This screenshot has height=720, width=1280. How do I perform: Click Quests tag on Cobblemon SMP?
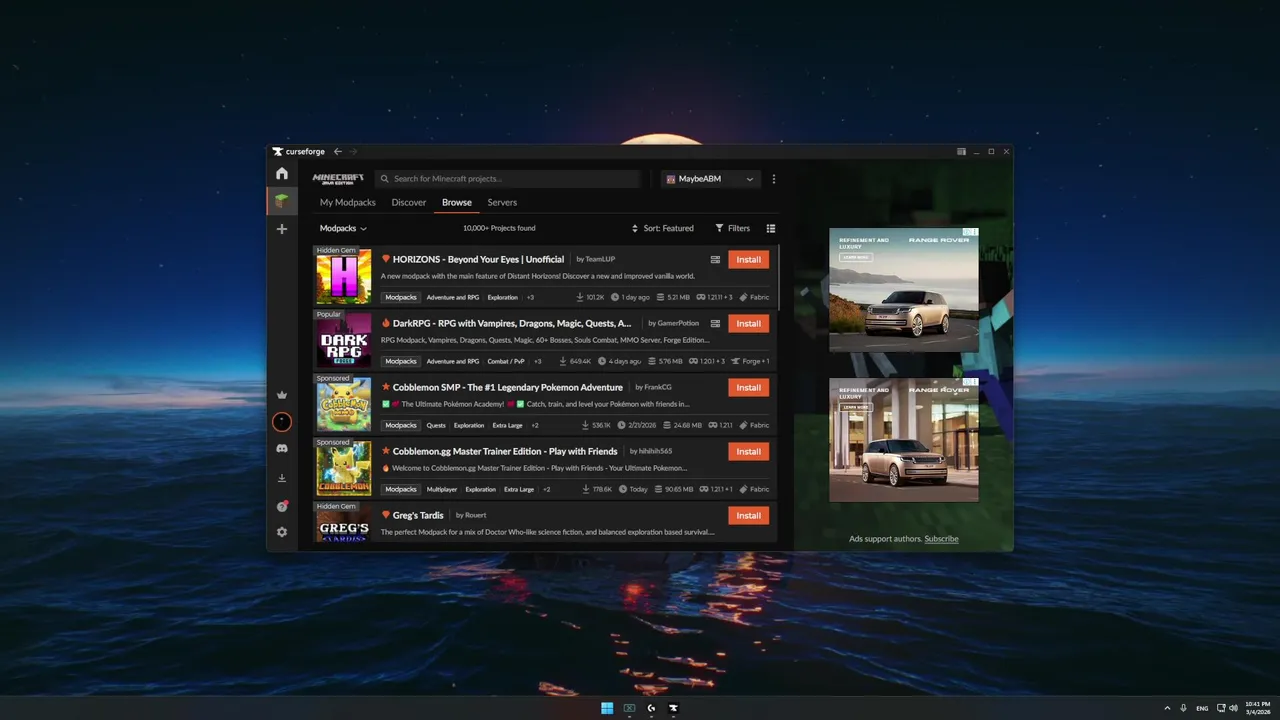click(x=436, y=425)
